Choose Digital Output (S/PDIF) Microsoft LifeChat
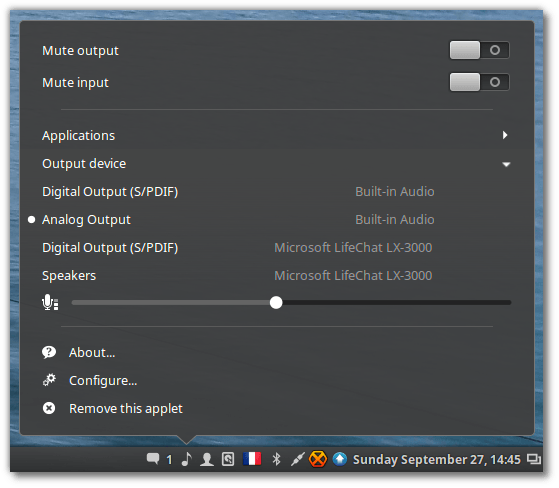This screenshot has height=488, width=559. tap(276, 248)
